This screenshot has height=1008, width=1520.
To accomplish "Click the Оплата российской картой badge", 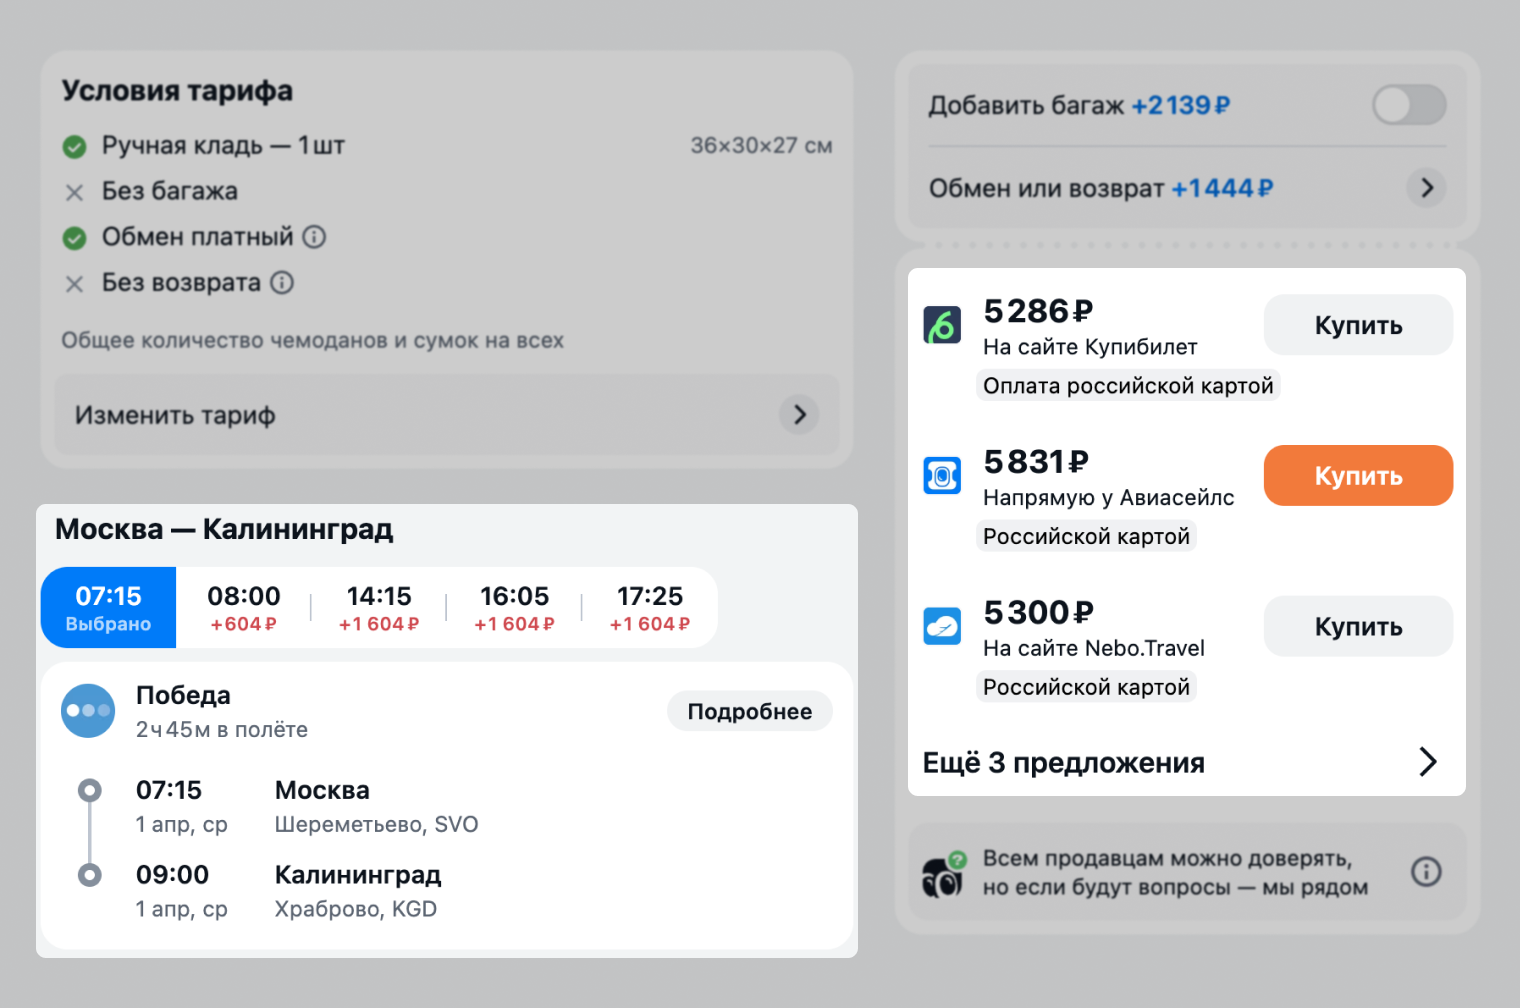I will [x=1127, y=385].
